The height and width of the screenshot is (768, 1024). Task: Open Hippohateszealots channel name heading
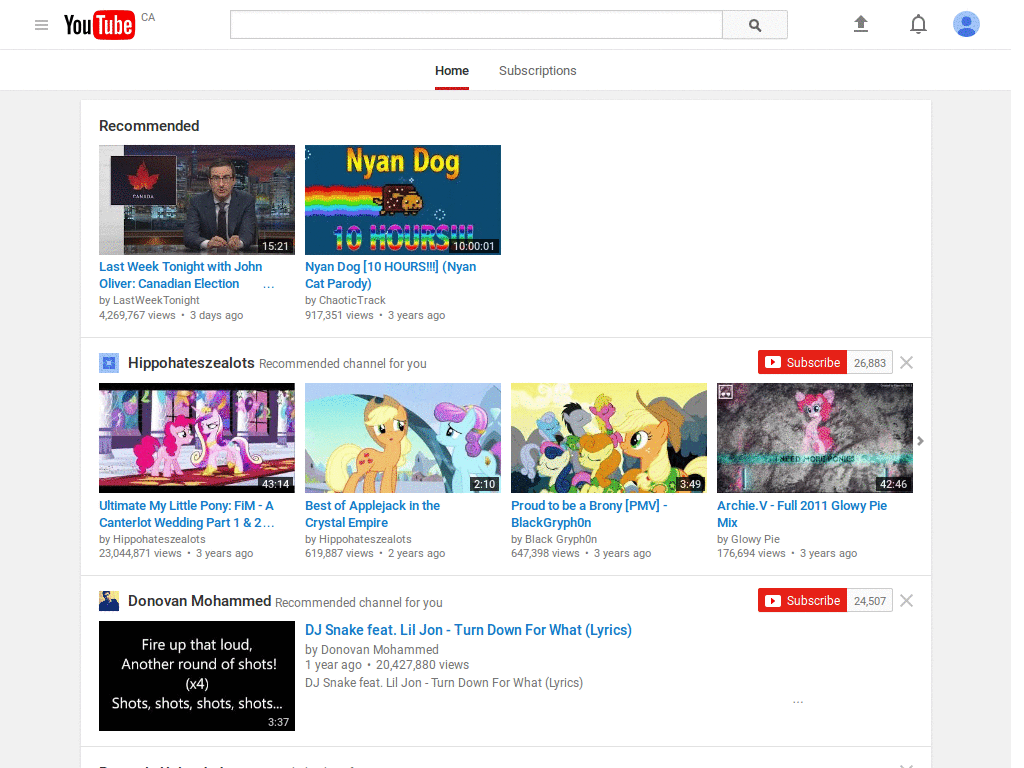pyautogui.click(x=191, y=363)
